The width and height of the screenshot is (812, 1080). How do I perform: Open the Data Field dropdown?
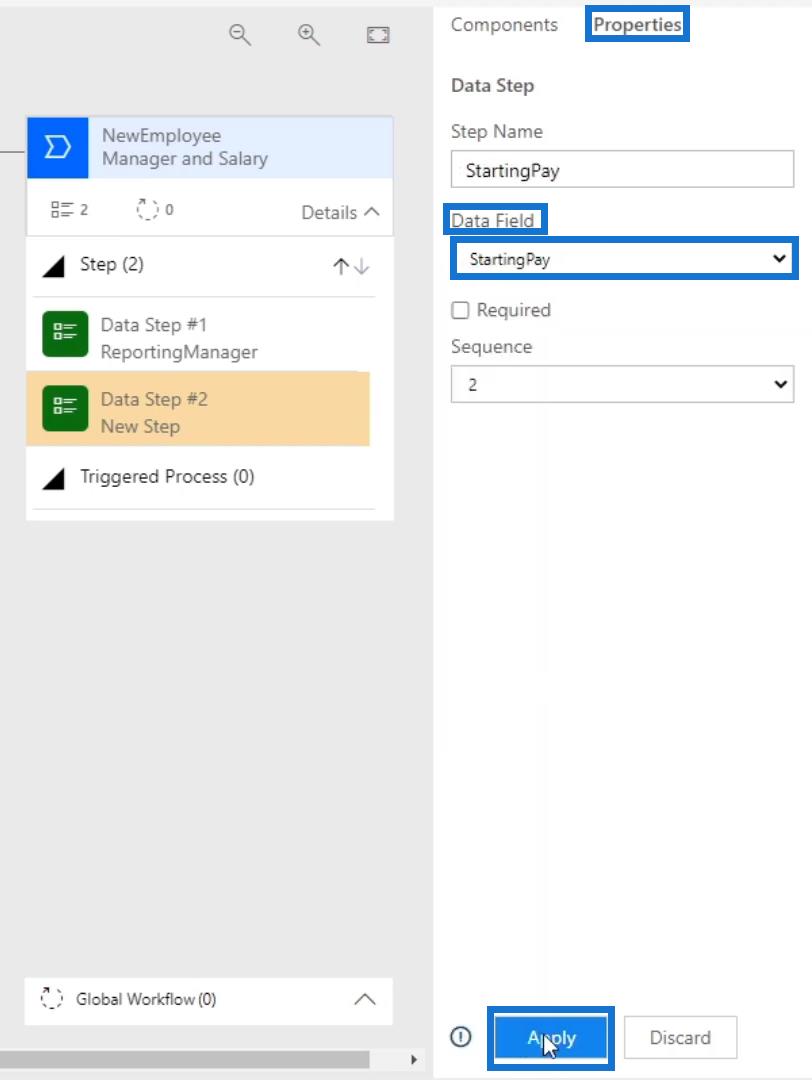pyautogui.click(x=624, y=259)
